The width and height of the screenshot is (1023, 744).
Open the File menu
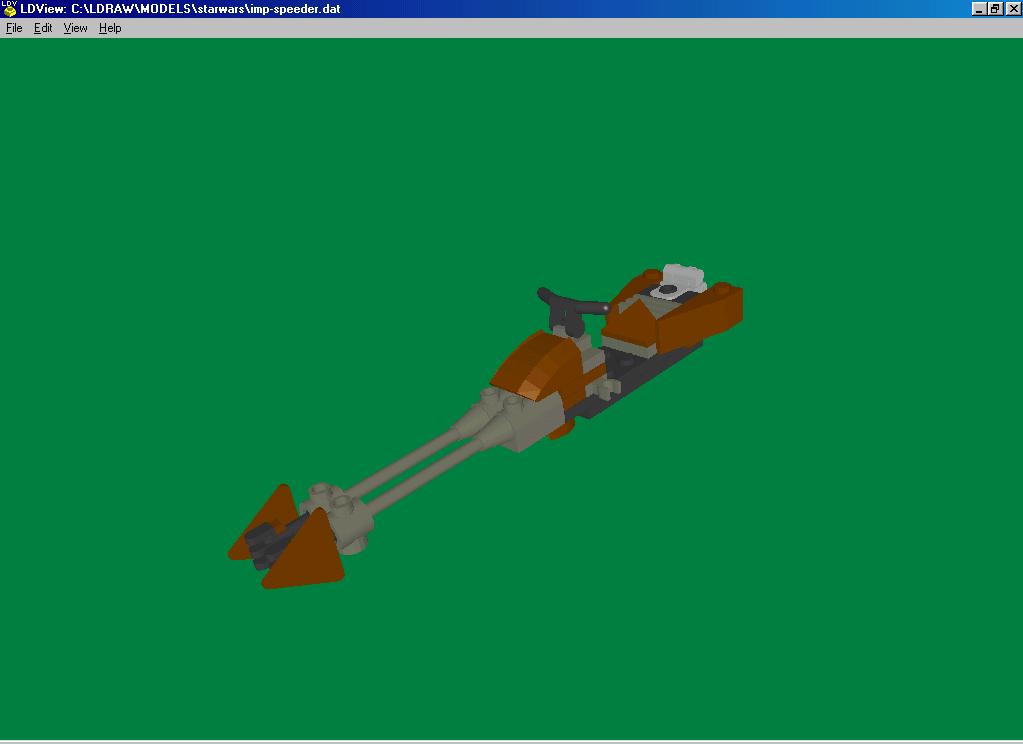click(x=13, y=28)
